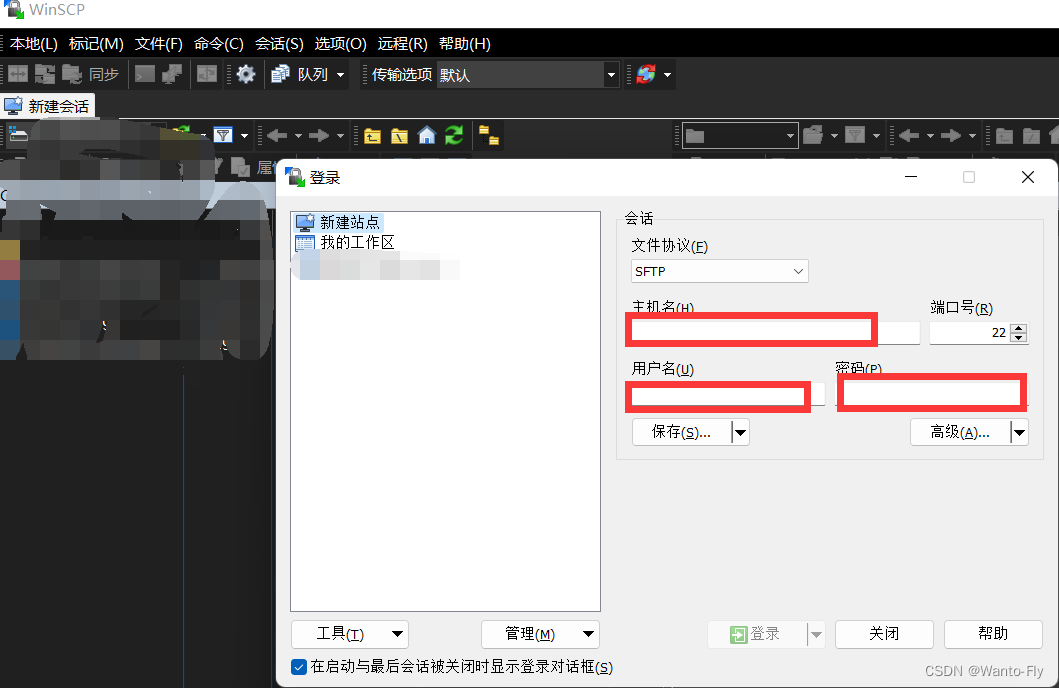Viewport: 1059px width, 688px height.
Task: Open Preferences via the gear icon
Action: pos(246,74)
